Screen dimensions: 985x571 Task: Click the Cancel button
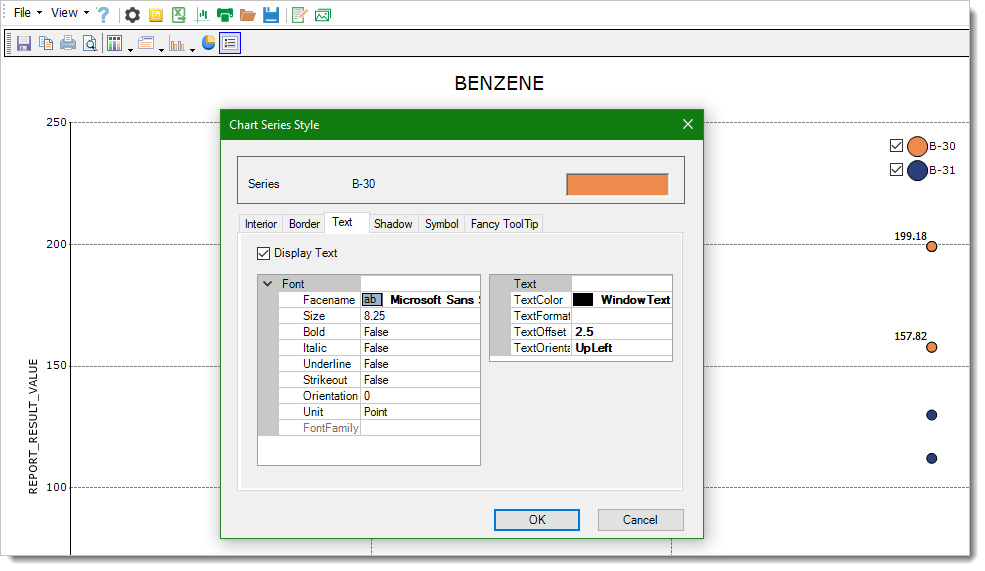640,520
